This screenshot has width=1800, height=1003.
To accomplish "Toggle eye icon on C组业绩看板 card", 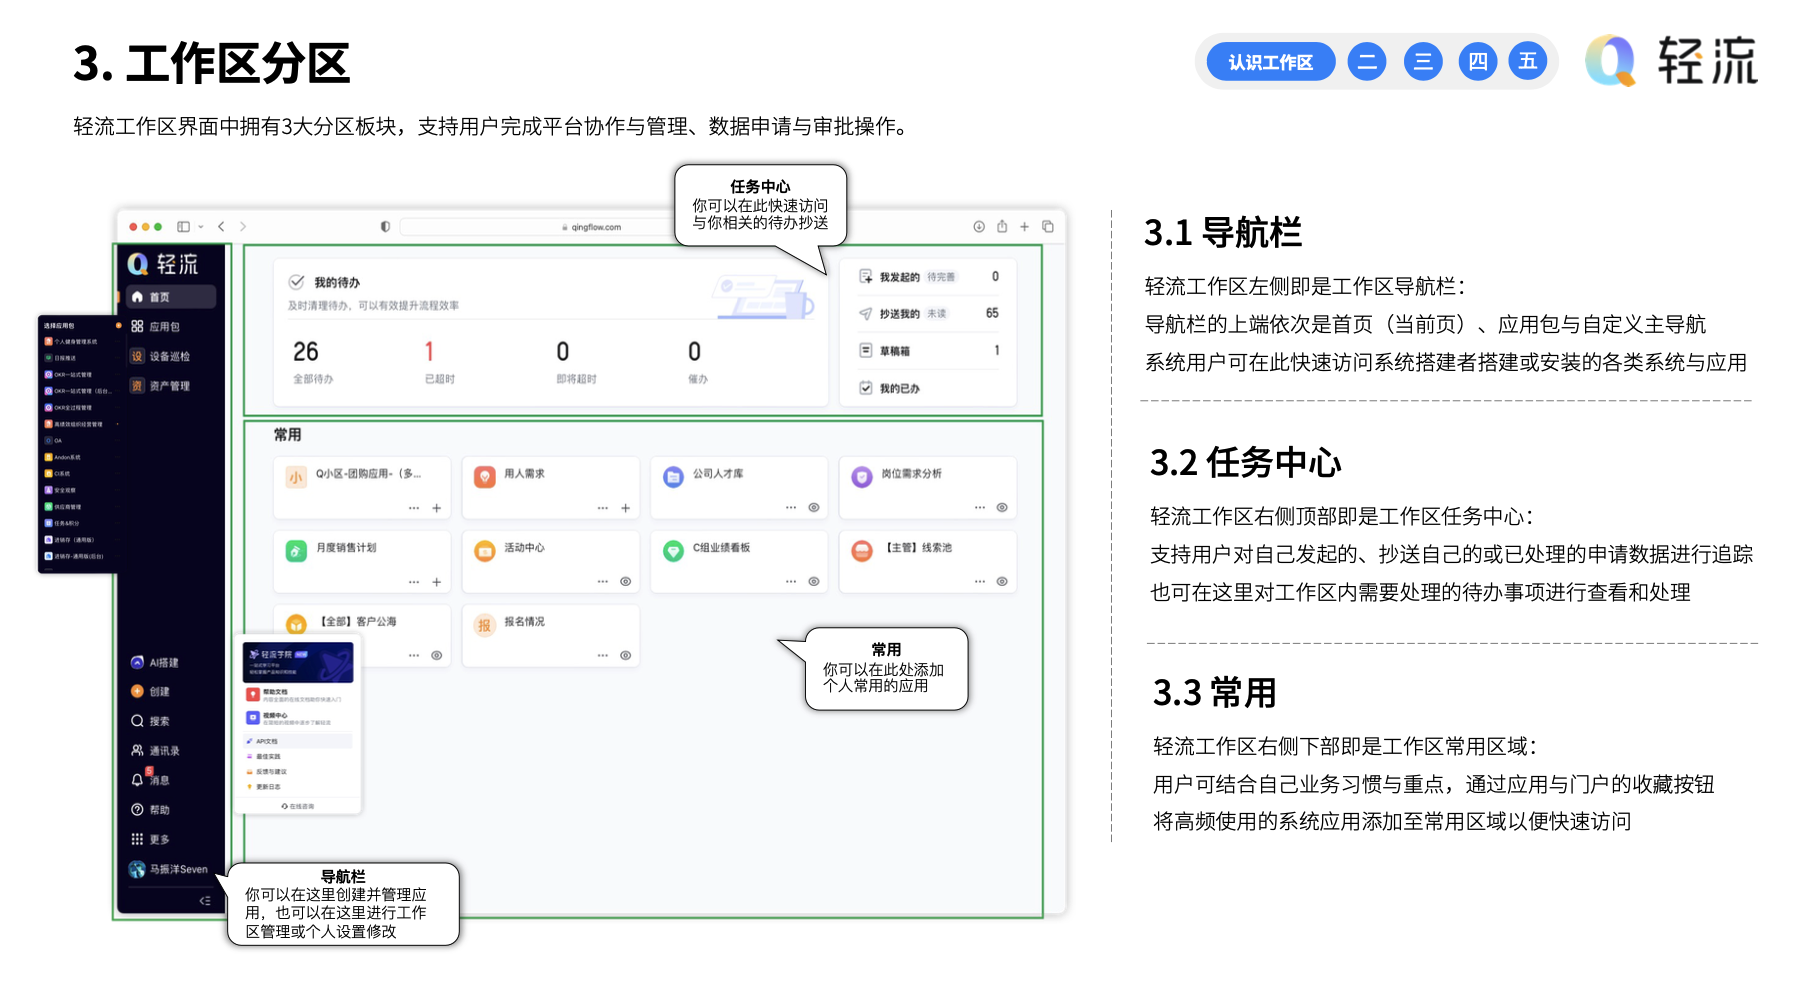I will pos(814,582).
